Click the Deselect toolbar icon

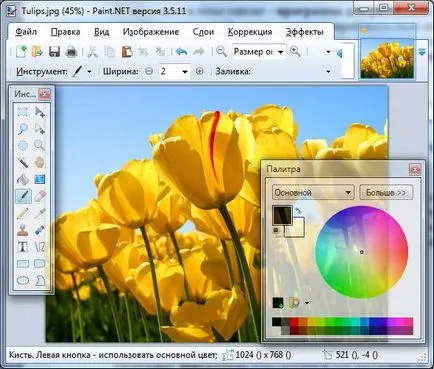(x=161, y=52)
